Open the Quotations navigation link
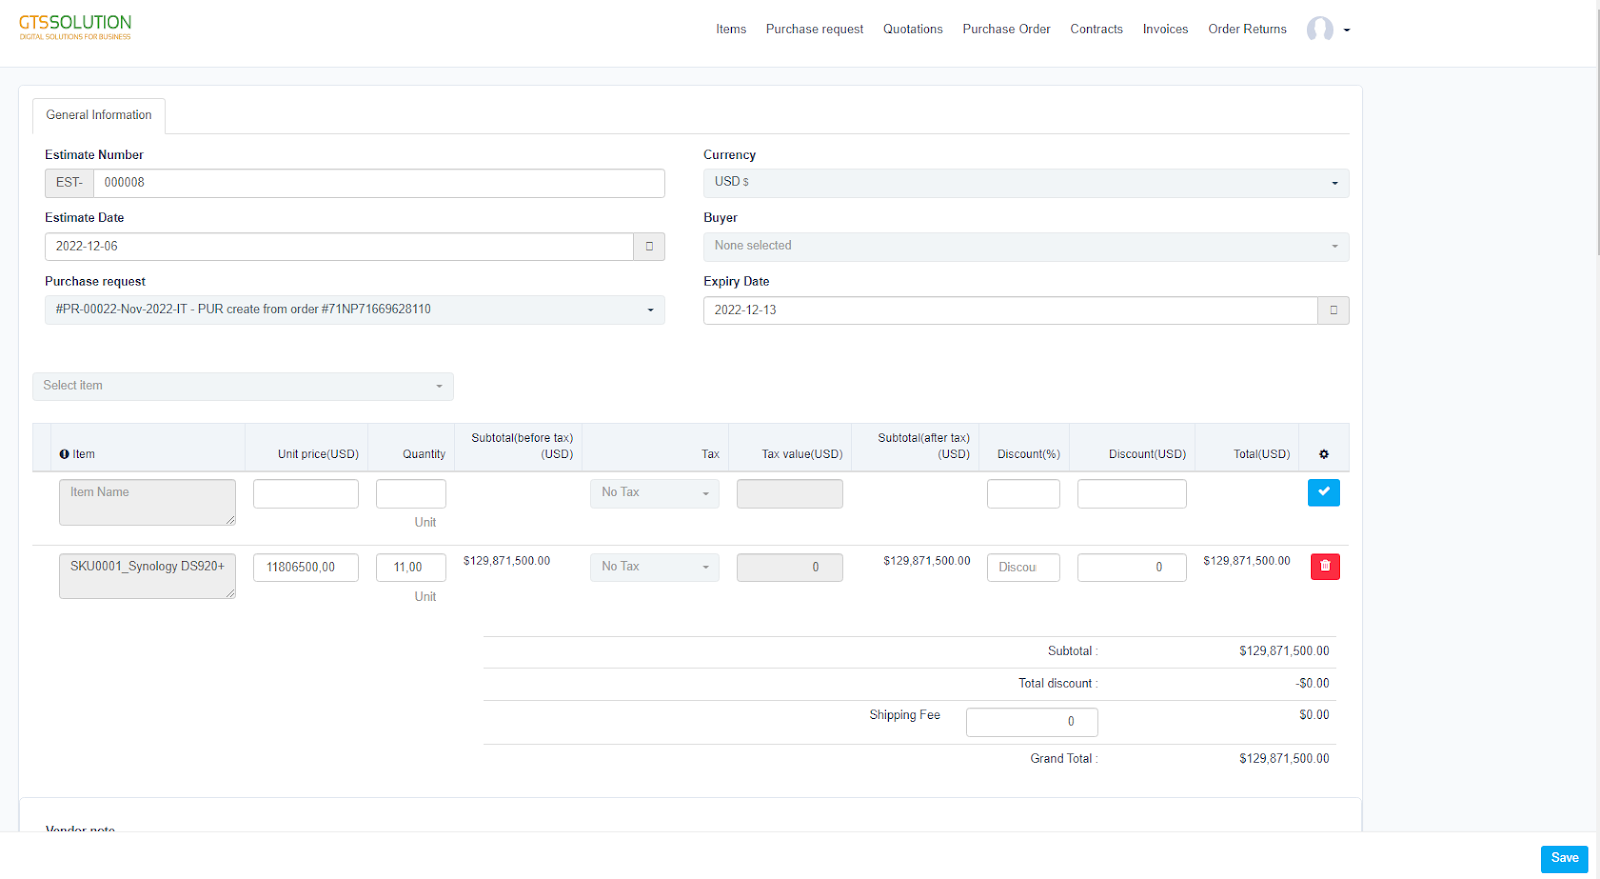Screen dimensions: 1600x879 912,29
